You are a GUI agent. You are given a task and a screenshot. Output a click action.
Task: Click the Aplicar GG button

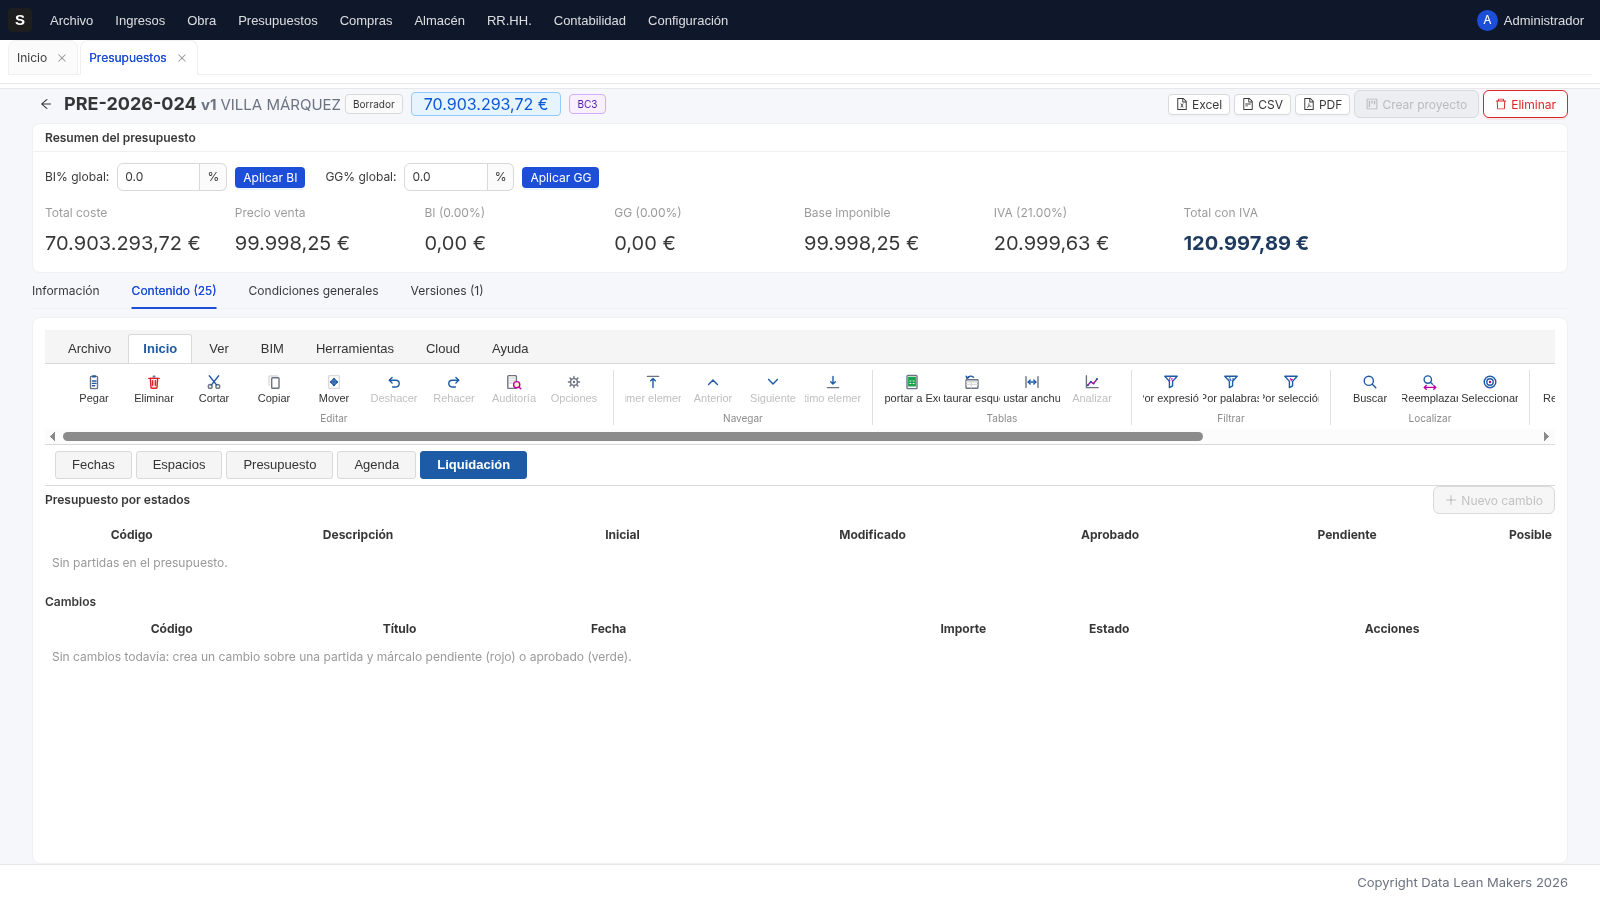click(x=560, y=177)
